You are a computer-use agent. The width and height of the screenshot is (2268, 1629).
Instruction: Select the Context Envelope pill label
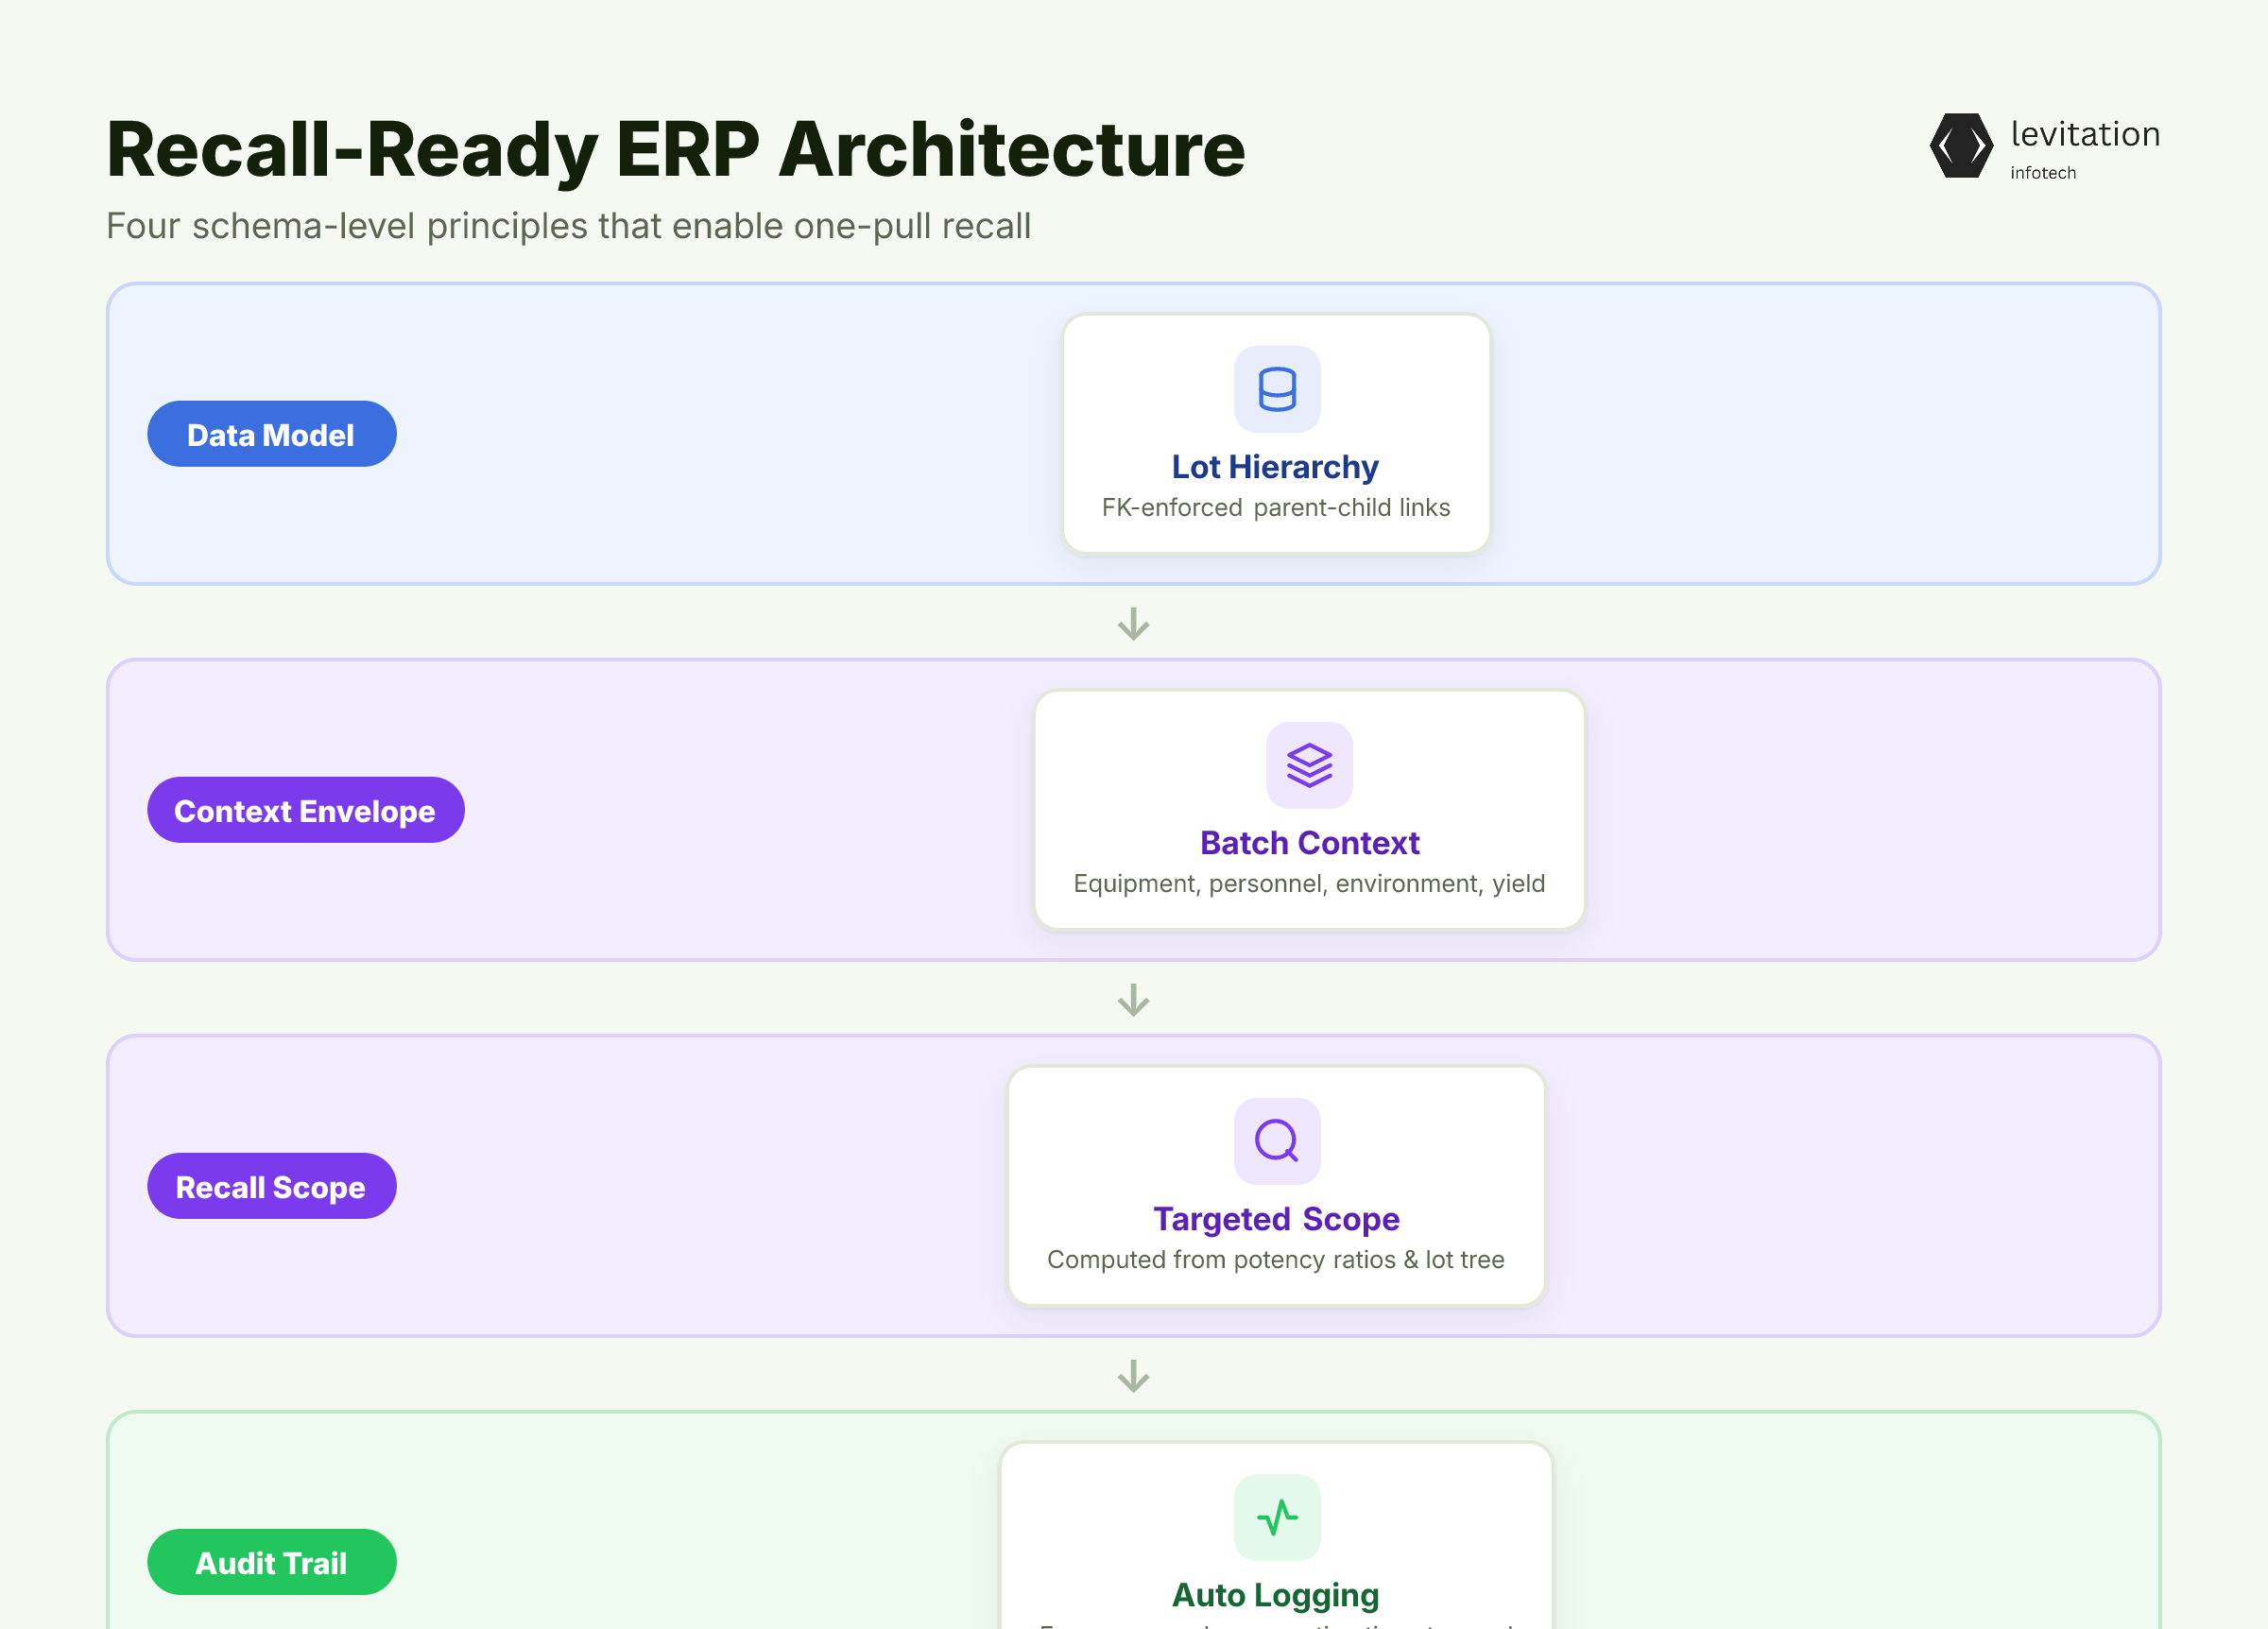click(x=306, y=810)
